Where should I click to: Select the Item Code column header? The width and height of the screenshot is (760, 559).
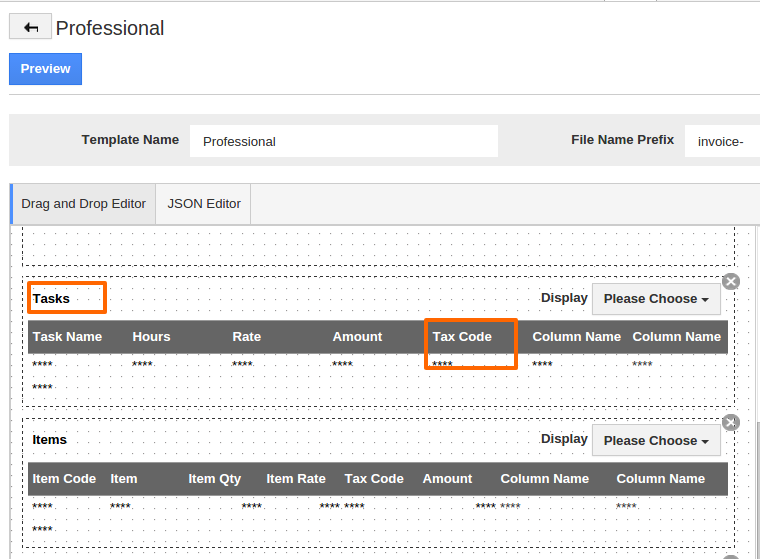tap(64, 479)
